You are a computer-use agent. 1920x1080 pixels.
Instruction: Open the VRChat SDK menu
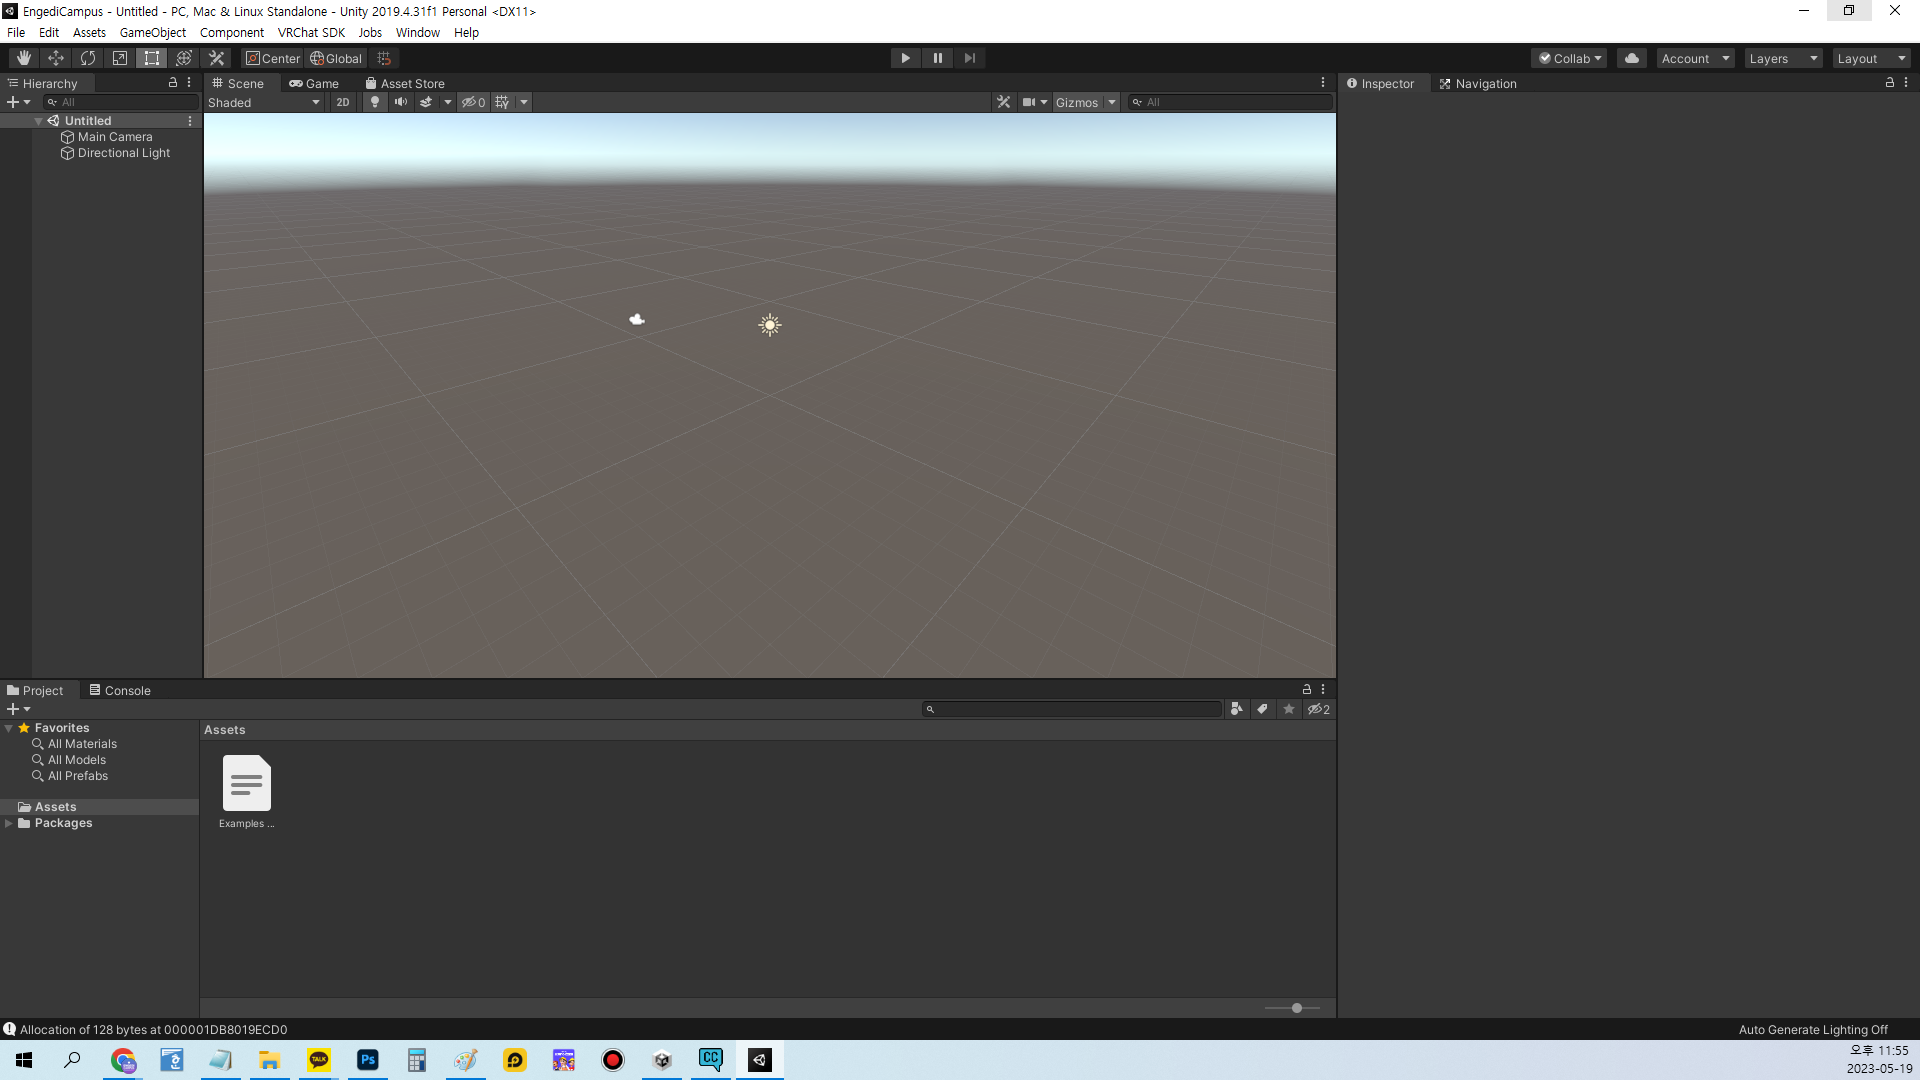pos(311,32)
